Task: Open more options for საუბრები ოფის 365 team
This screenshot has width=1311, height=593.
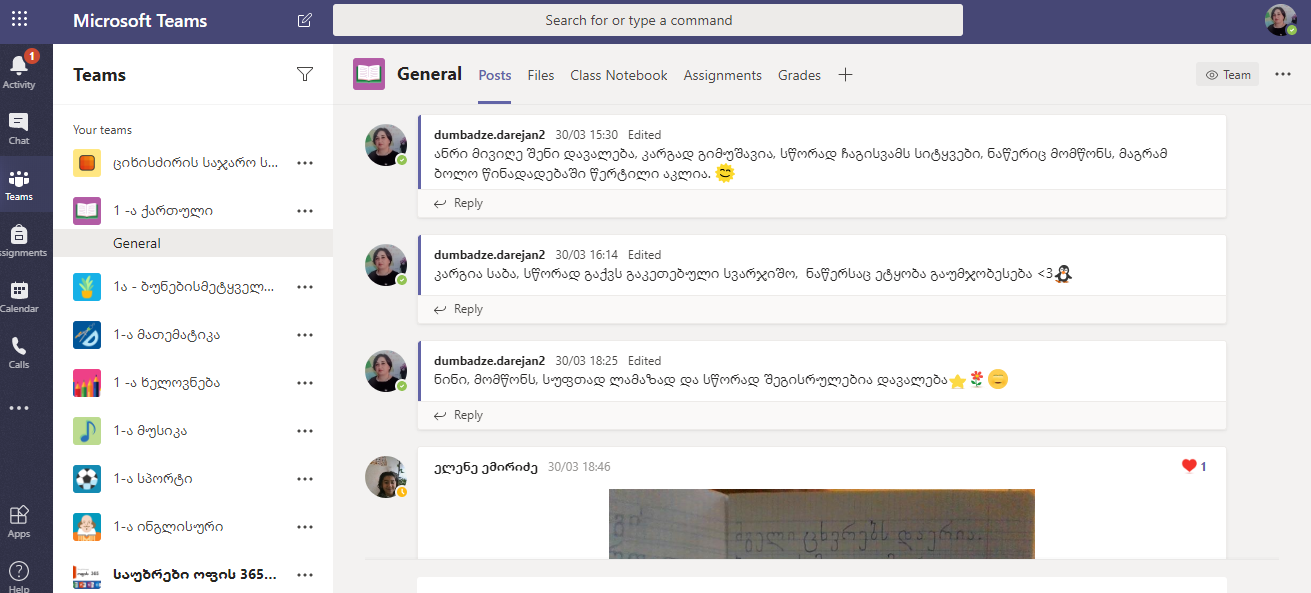Action: (306, 575)
